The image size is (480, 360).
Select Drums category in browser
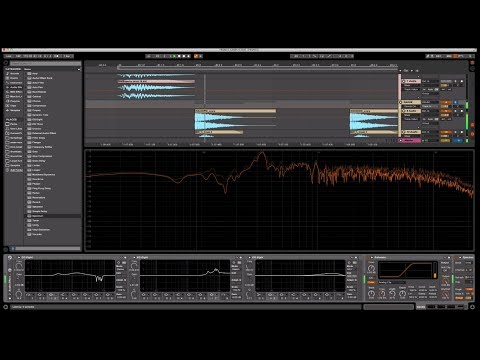(13, 78)
